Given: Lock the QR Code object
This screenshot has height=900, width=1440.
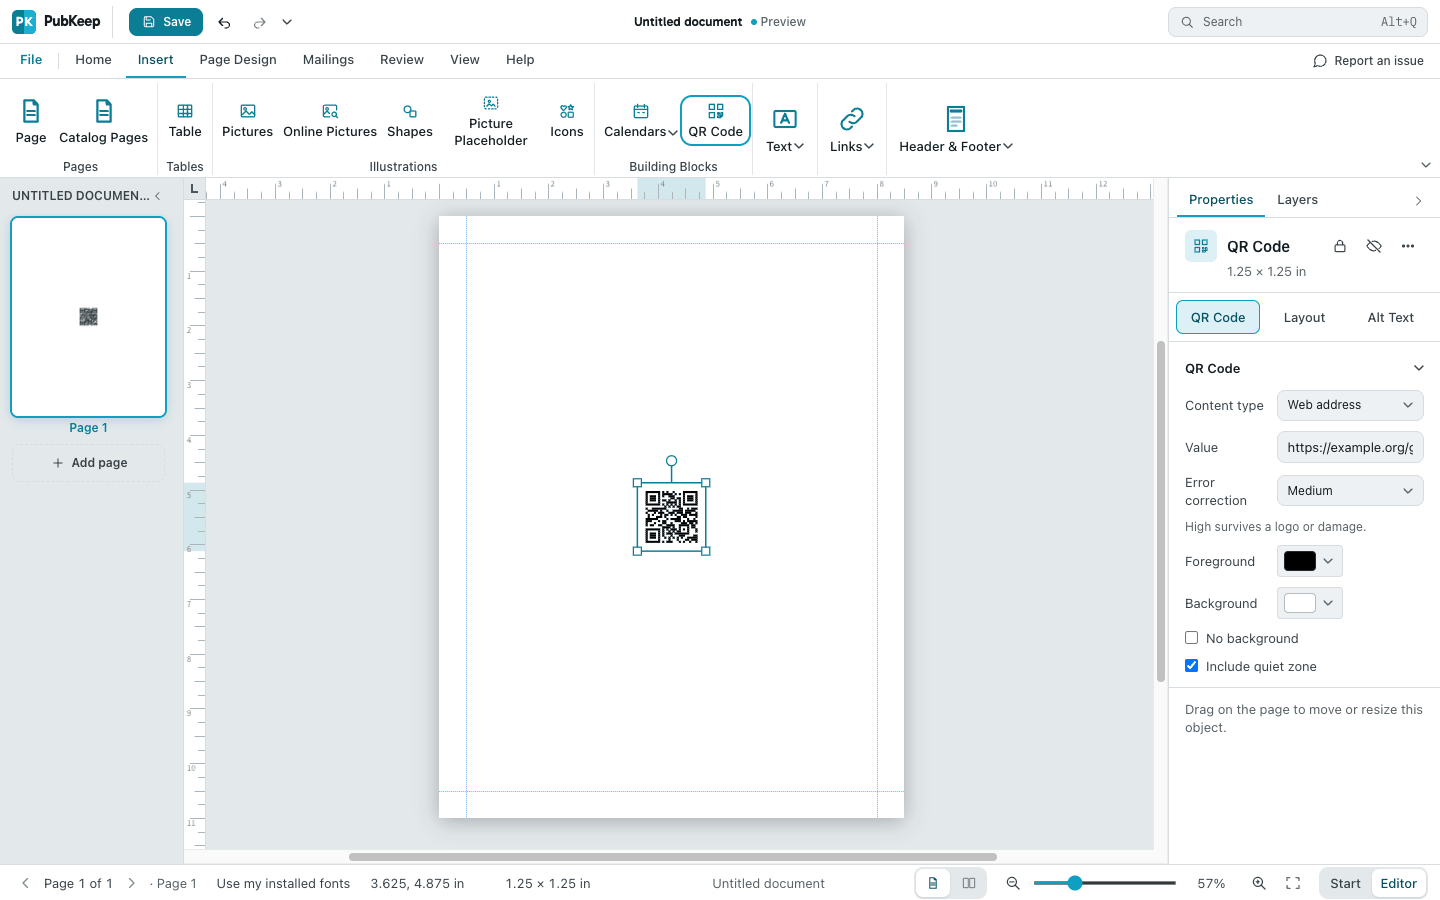Looking at the screenshot, I should (x=1340, y=246).
